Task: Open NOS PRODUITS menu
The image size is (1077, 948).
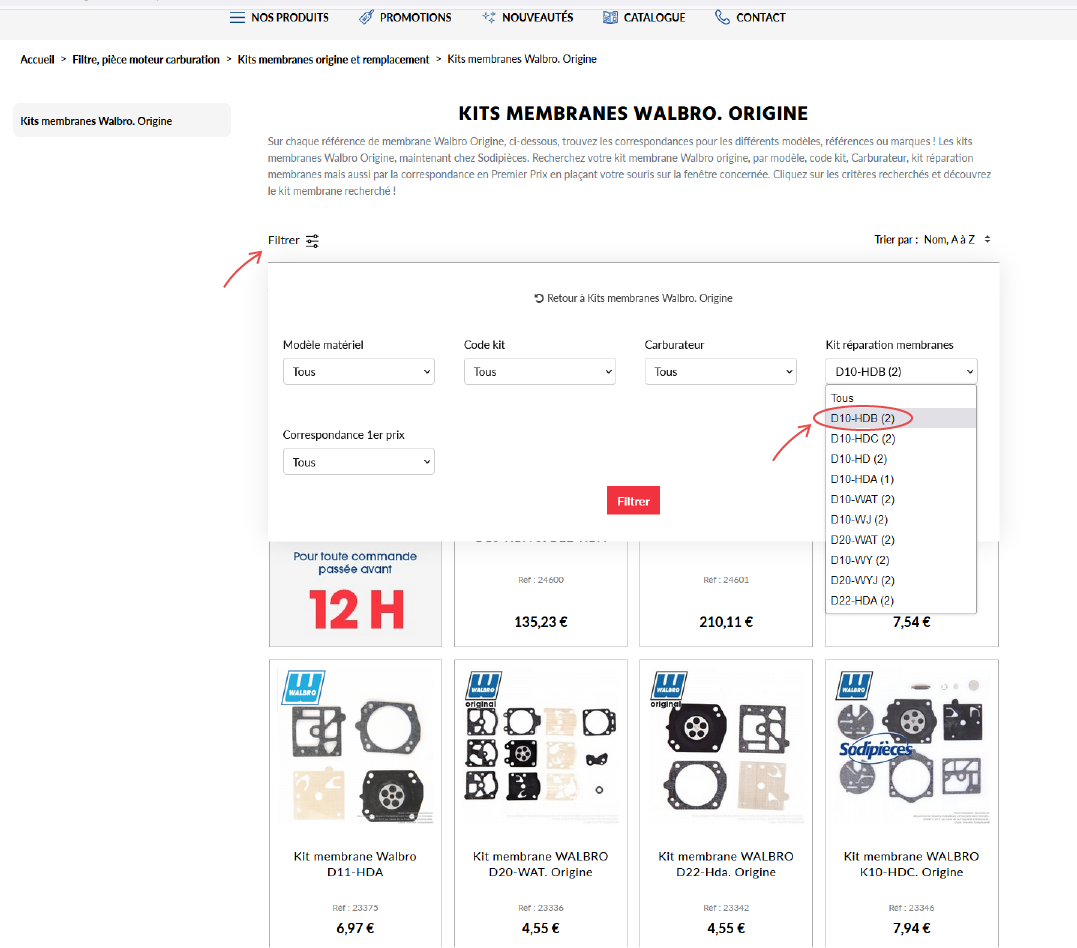Action: point(290,17)
